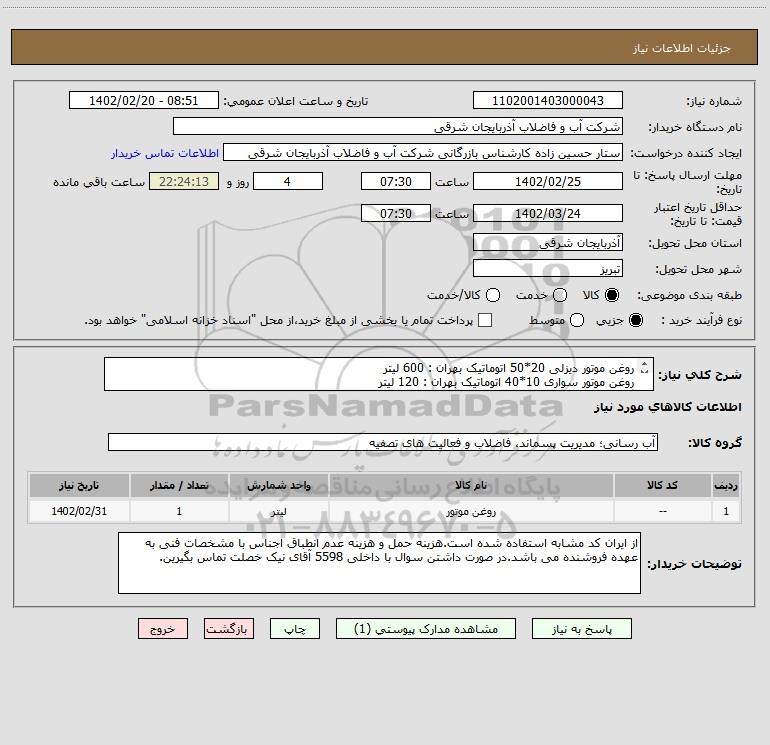Screen dimensions: 770x745
Task: Click the delivery city field تبریز
Action: (x=548, y=268)
